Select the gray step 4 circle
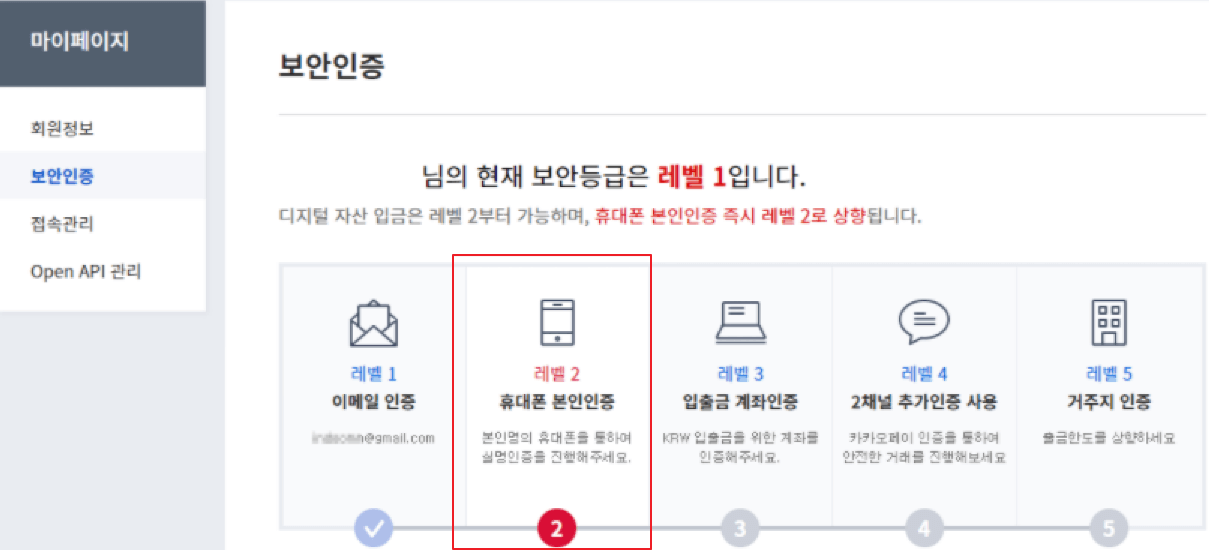Screen dimensions: 1209x550 [924, 527]
